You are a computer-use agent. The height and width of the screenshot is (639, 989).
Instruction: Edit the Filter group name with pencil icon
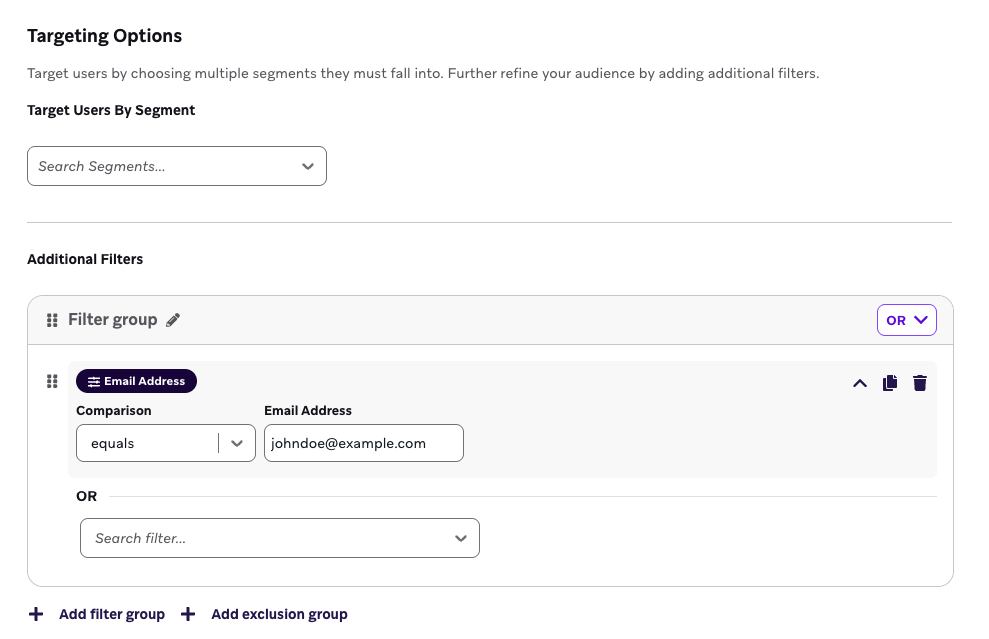(173, 320)
